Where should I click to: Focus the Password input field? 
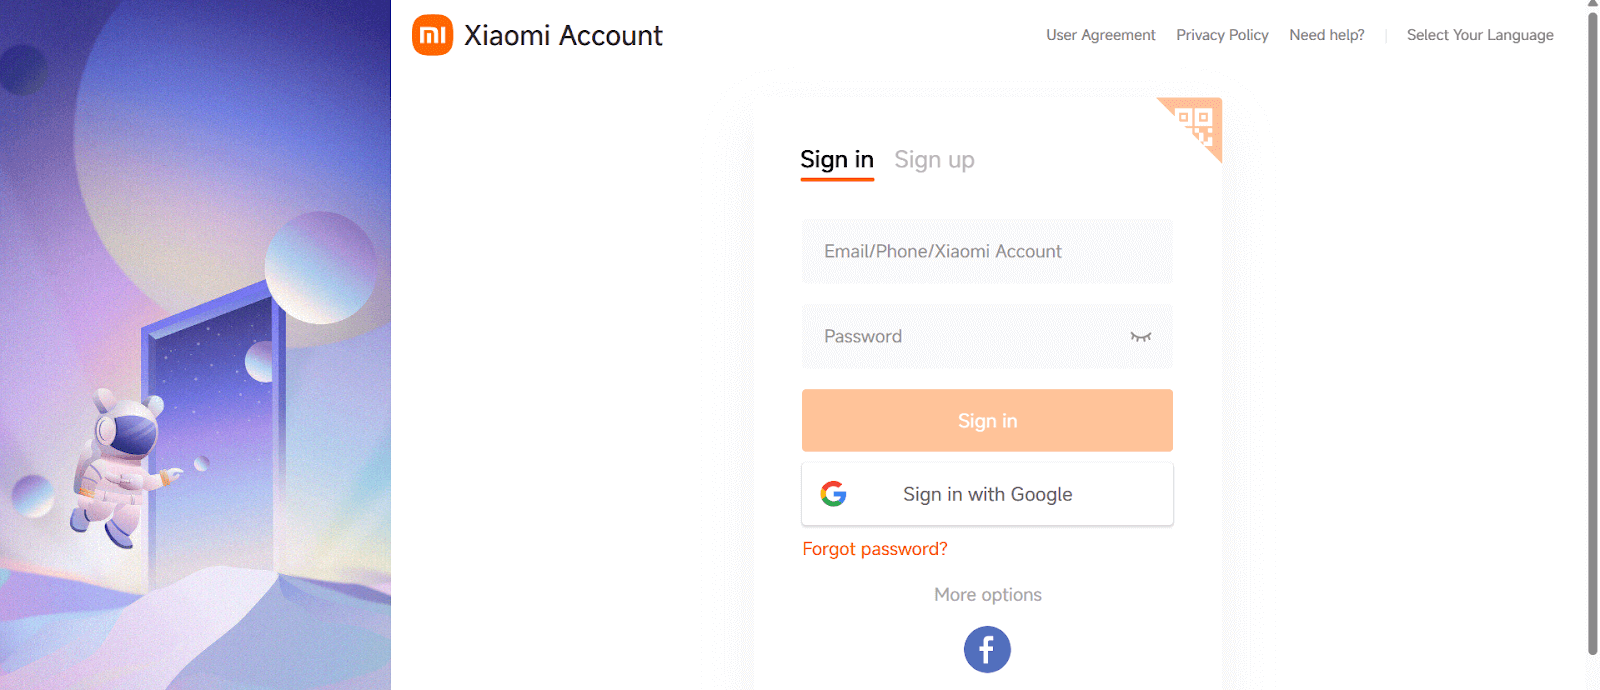pos(960,337)
